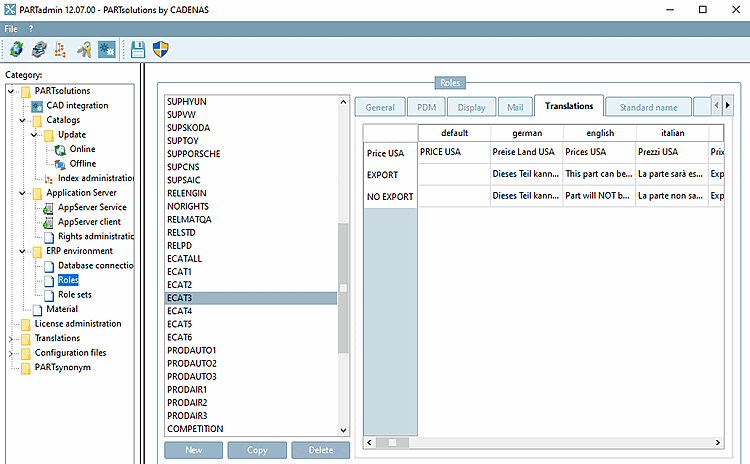
Task: Click the Role sets page icon
Action: [49, 296]
